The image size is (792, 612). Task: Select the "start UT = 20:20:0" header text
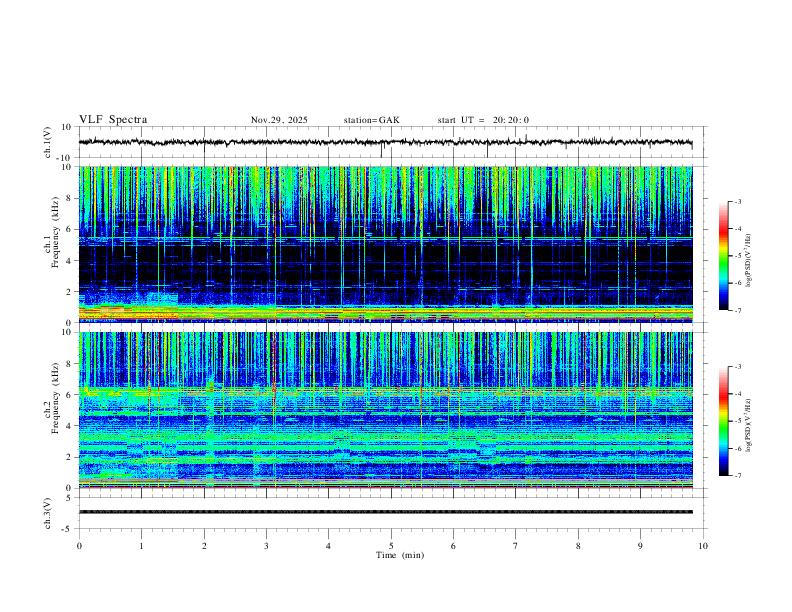(x=483, y=120)
